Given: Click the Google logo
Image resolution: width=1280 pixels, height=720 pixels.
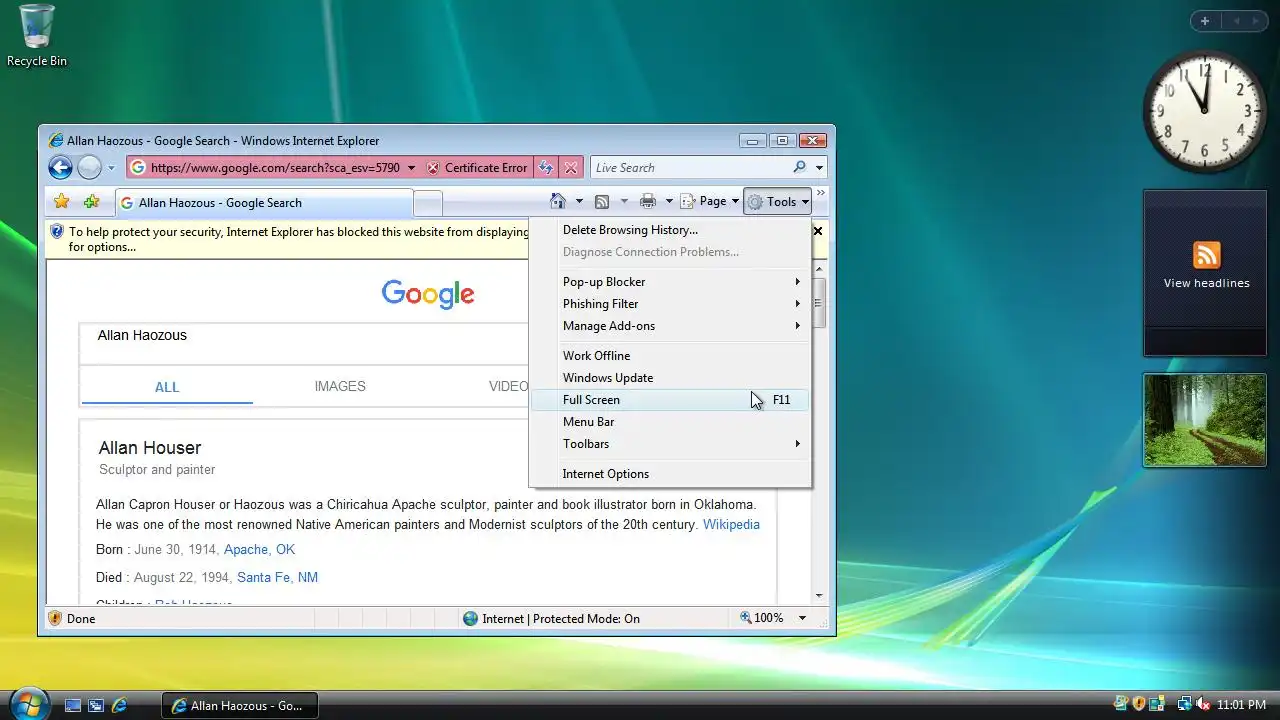Looking at the screenshot, I should click(428, 294).
